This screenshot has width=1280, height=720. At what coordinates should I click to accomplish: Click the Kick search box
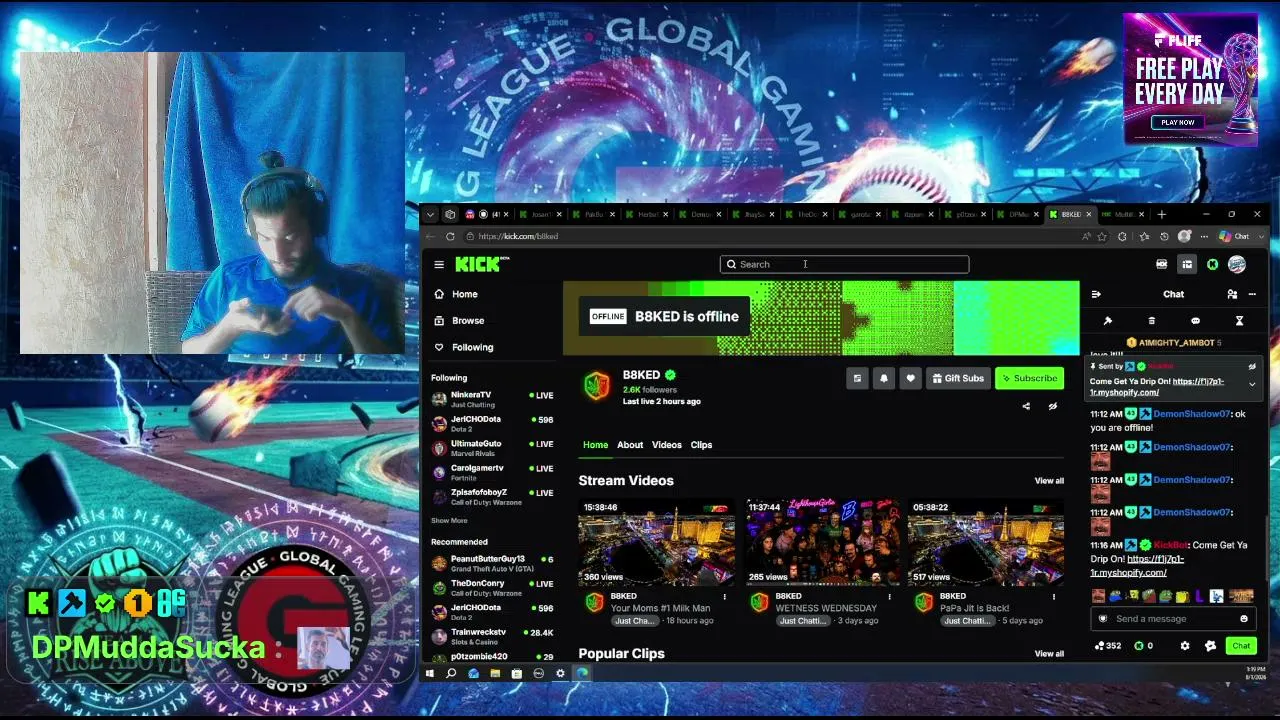click(x=844, y=264)
